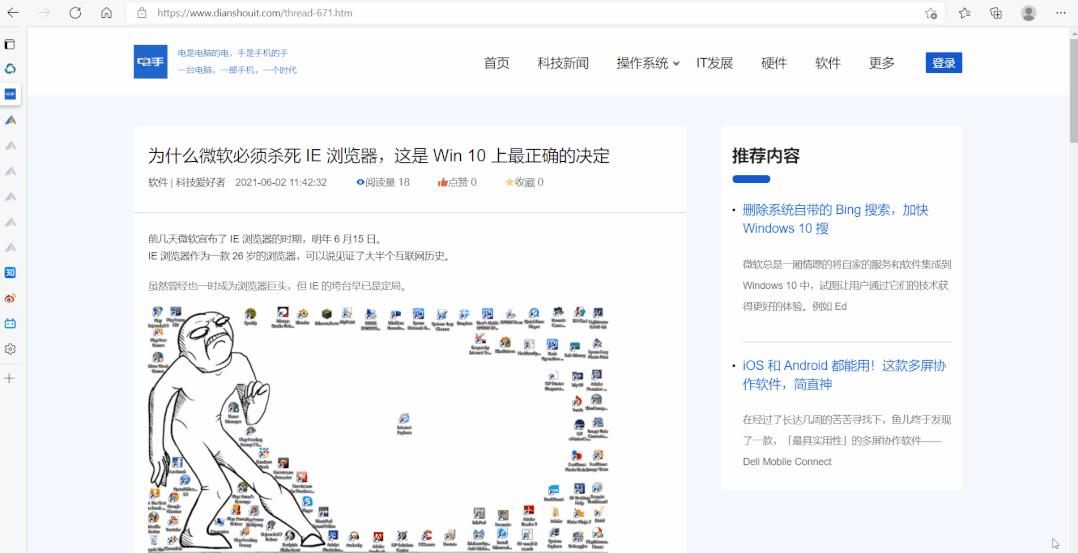Open the user profile menu
Screen dimensions: 1078x553
point(1028,13)
